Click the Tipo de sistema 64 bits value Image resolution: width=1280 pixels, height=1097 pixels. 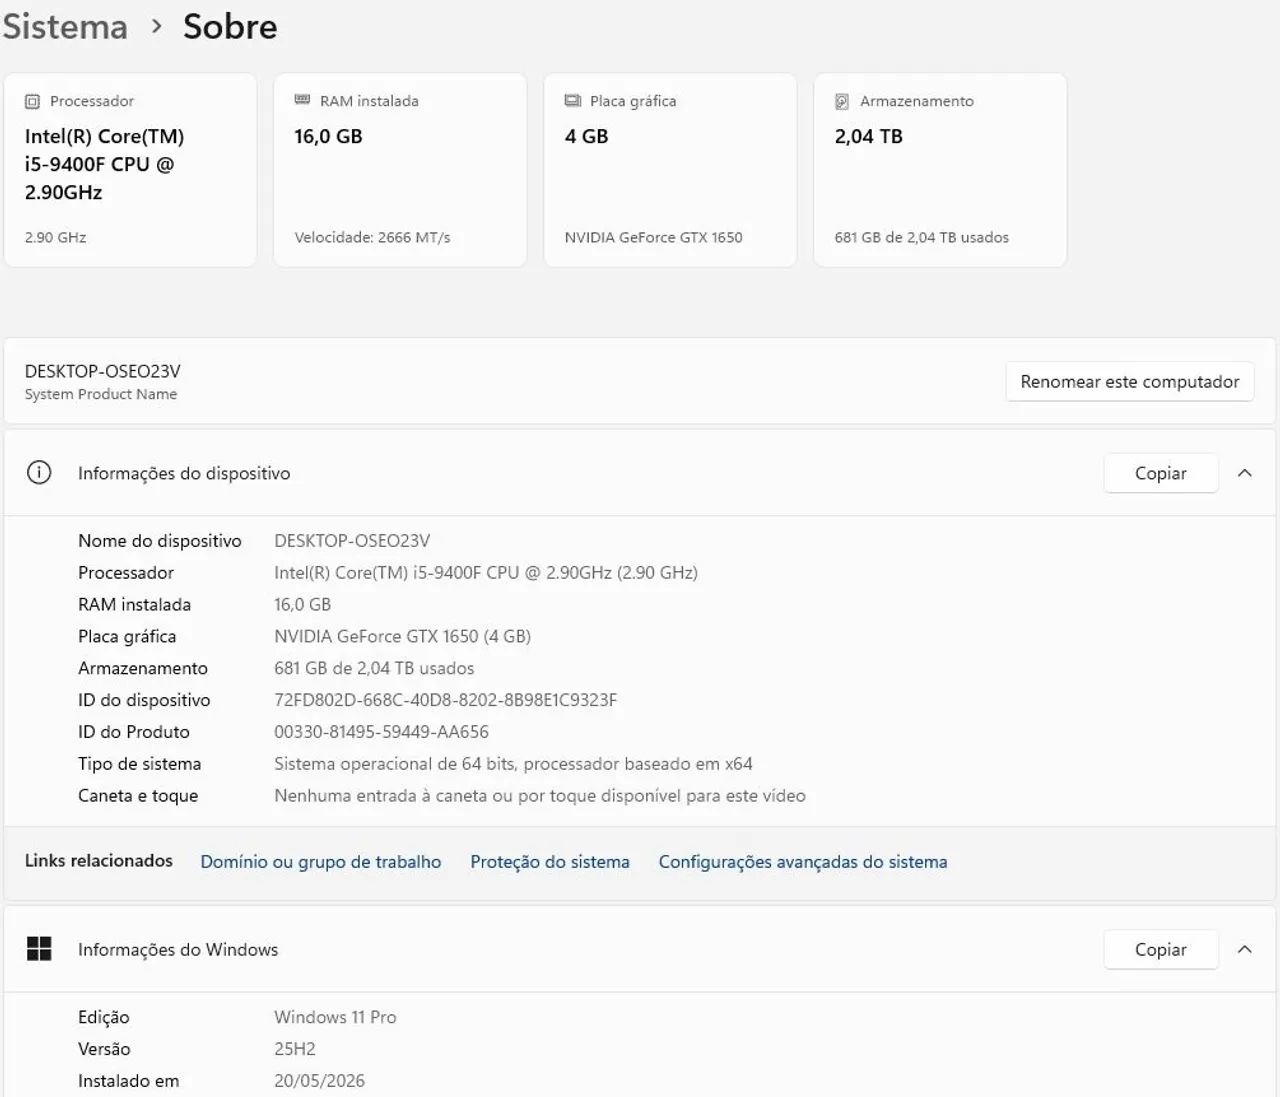pyautogui.click(x=513, y=764)
